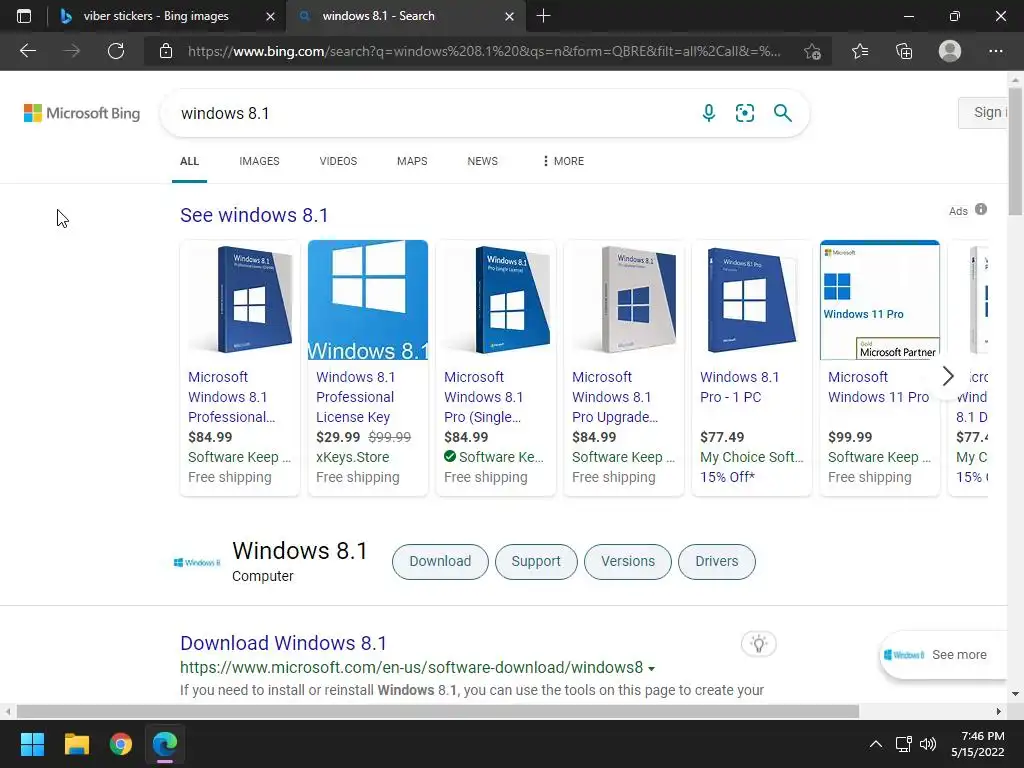Screen dimensions: 1024x768
Task: Open See windows 8.1 heading link
Action: [x=254, y=216]
